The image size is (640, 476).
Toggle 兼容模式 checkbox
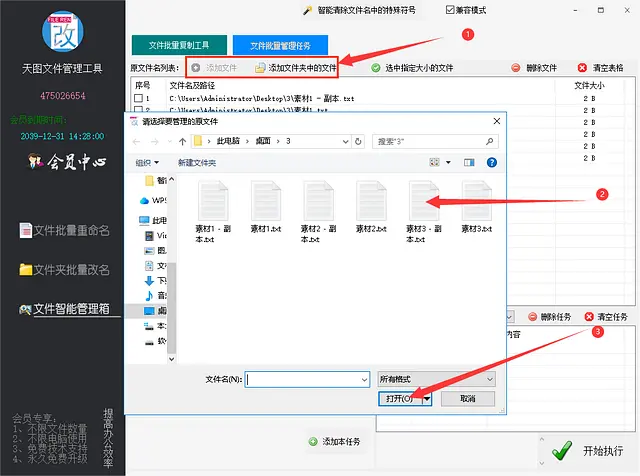click(x=466, y=10)
